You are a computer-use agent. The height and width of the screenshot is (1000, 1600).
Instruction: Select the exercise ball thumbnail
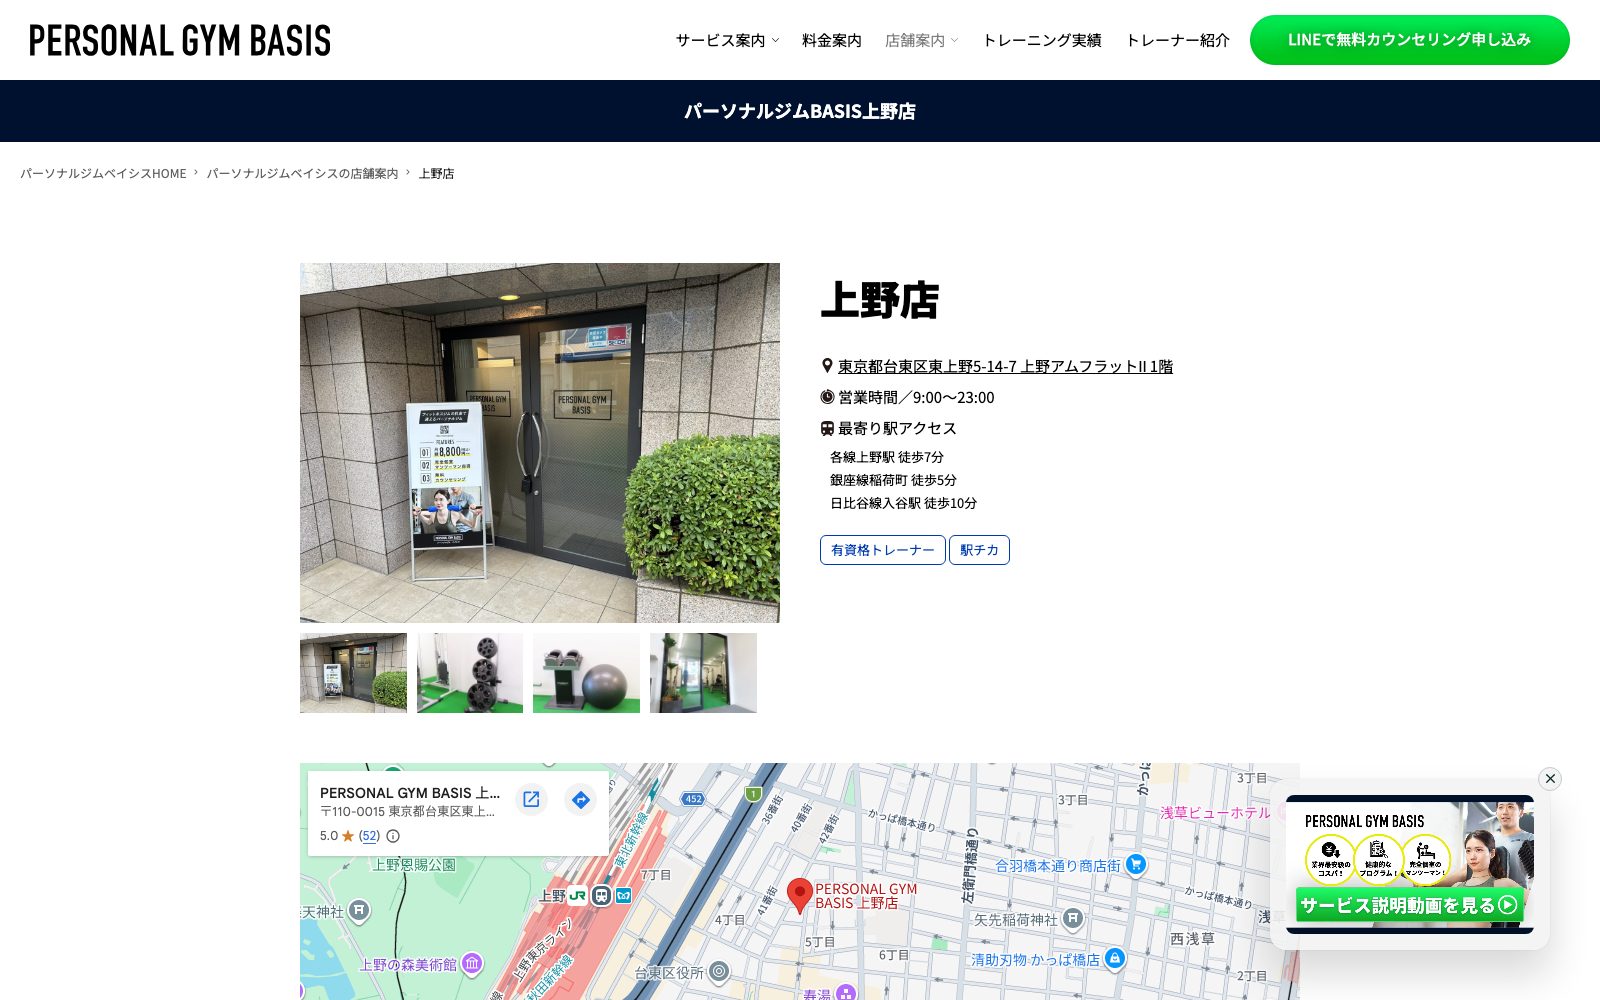click(x=586, y=673)
